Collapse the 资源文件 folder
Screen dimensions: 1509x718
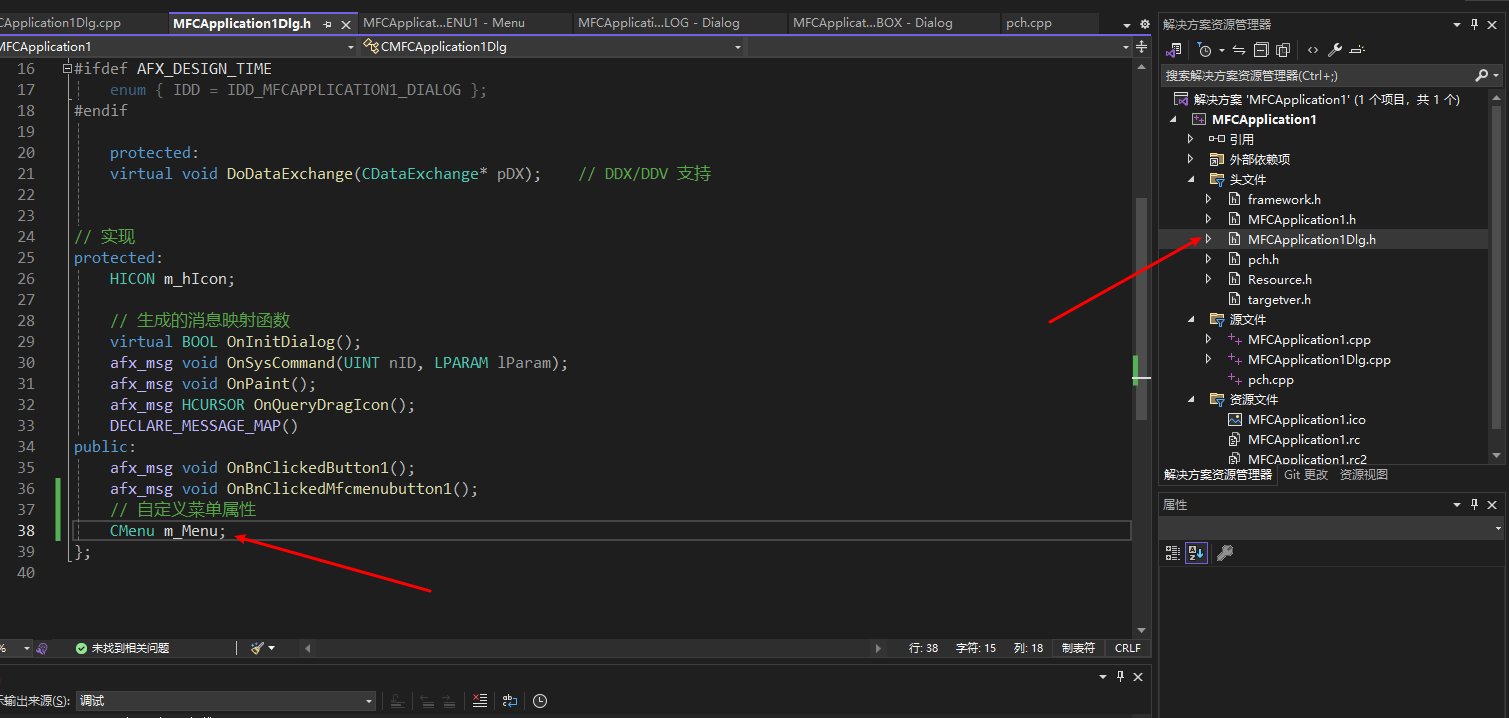coord(1190,399)
